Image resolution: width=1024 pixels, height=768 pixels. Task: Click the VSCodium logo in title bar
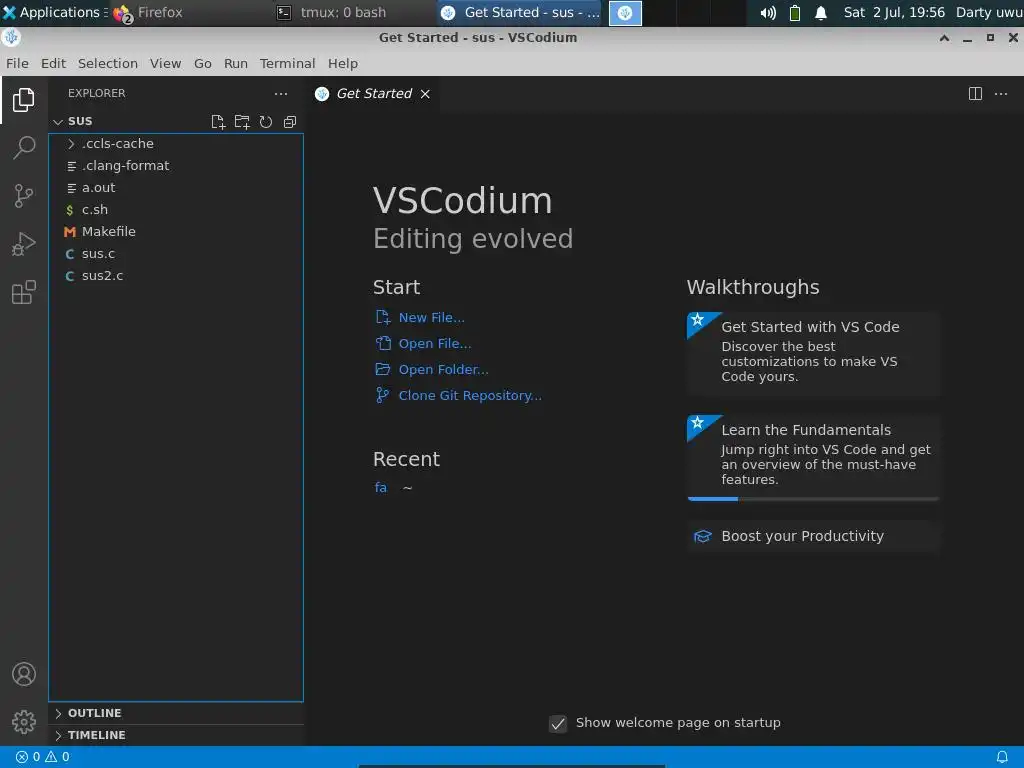click(x=11, y=37)
